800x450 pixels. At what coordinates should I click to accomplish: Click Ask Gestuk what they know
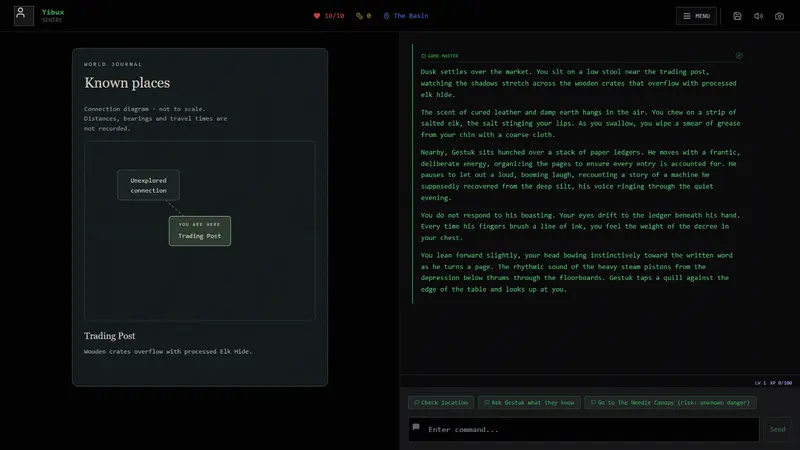point(529,403)
